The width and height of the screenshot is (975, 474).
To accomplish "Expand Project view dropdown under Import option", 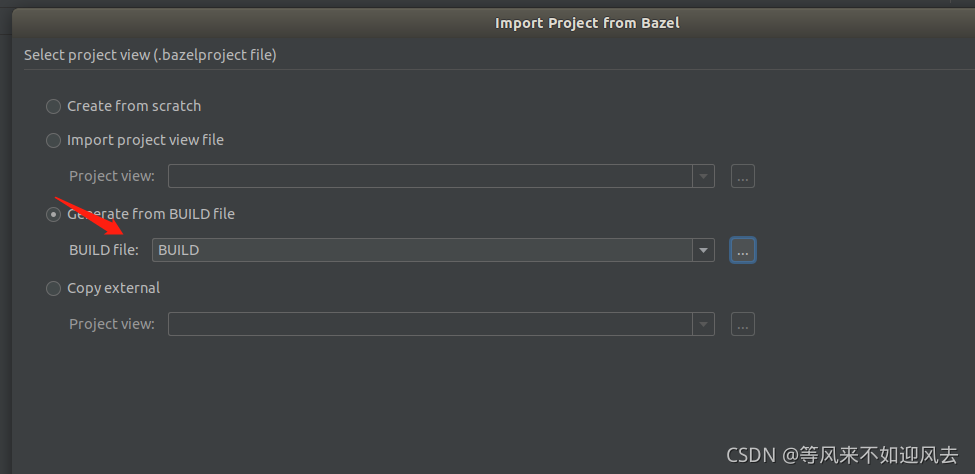I will click(x=703, y=176).
